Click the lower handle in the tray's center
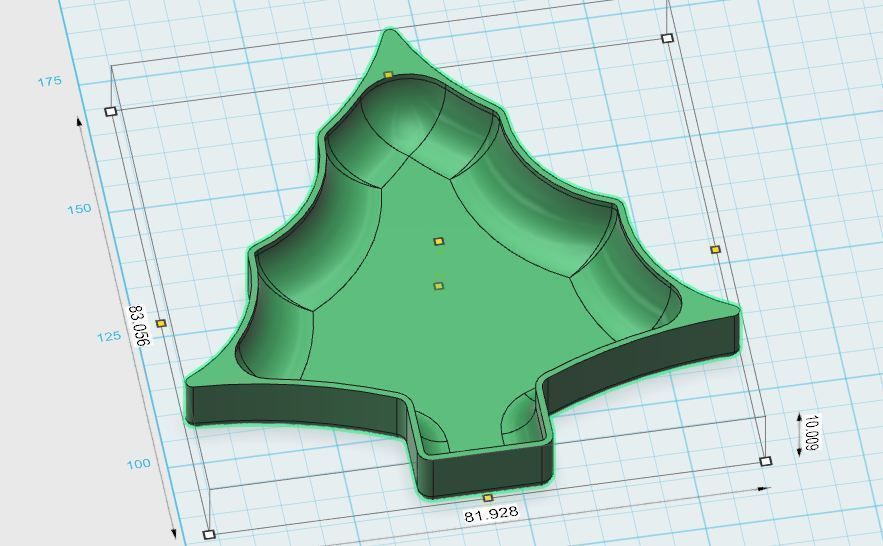The image size is (883, 546). (439, 286)
